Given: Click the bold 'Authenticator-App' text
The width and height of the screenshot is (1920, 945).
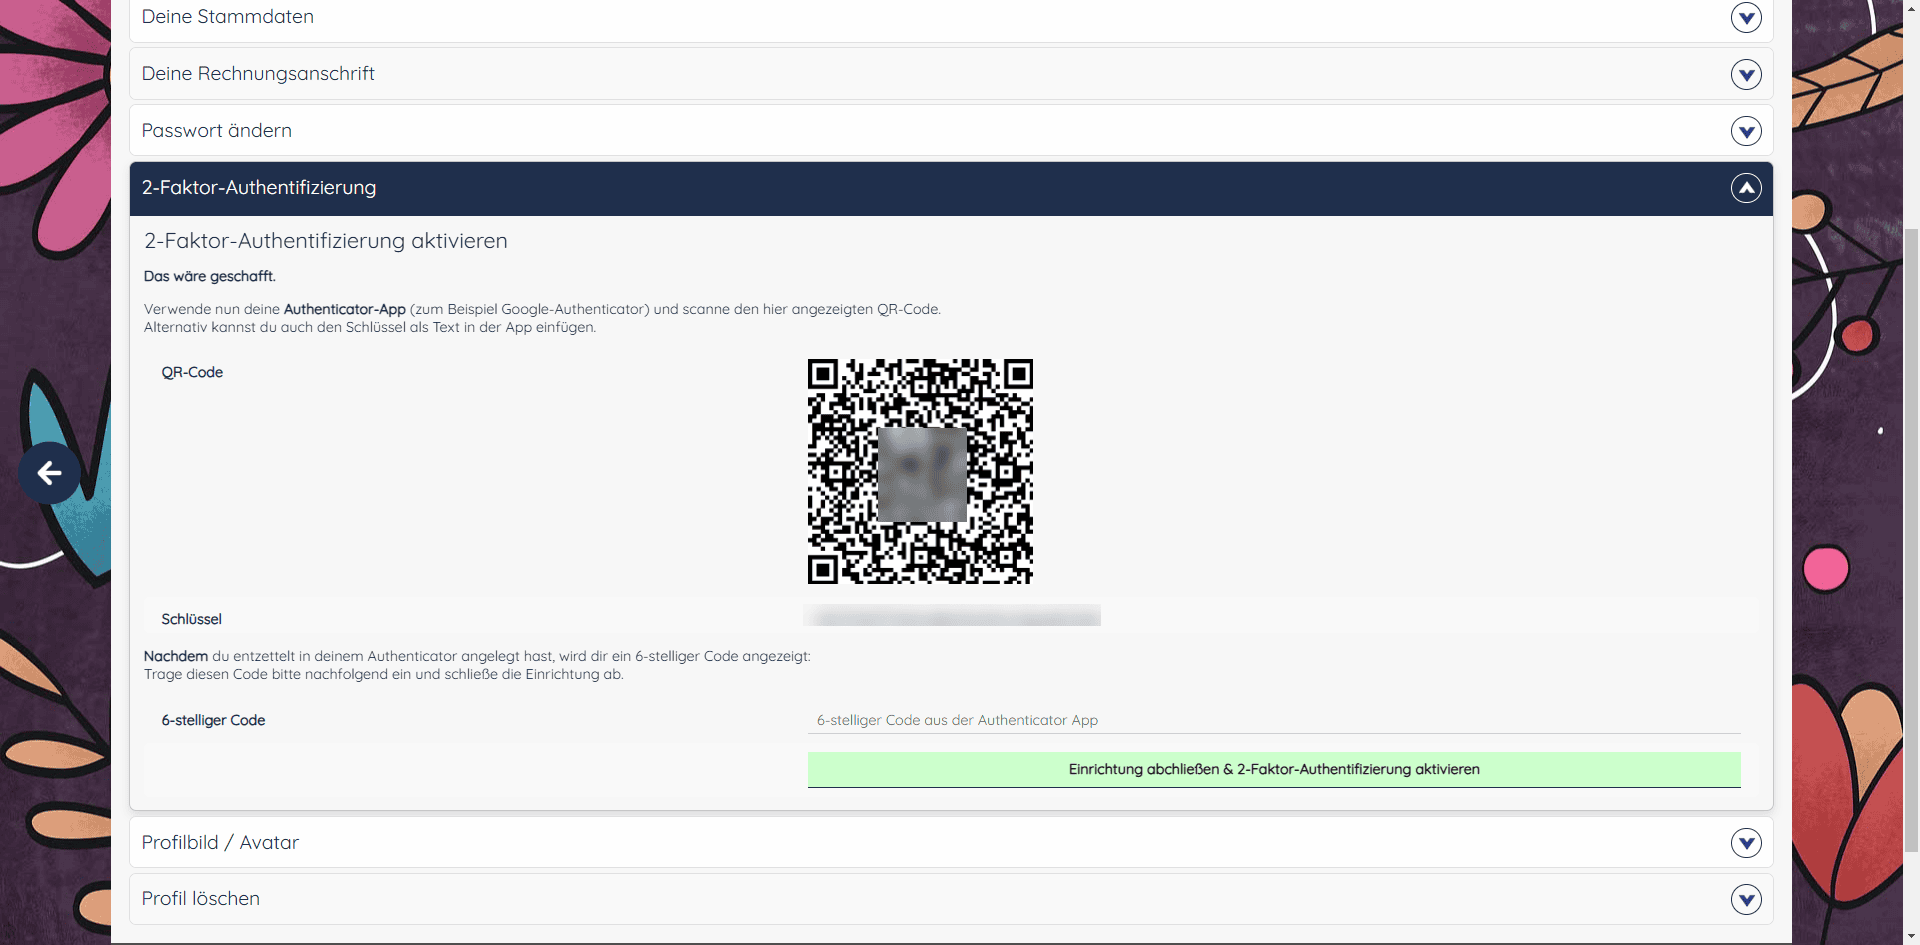Looking at the screenshot, I should (x=345, y=309).
